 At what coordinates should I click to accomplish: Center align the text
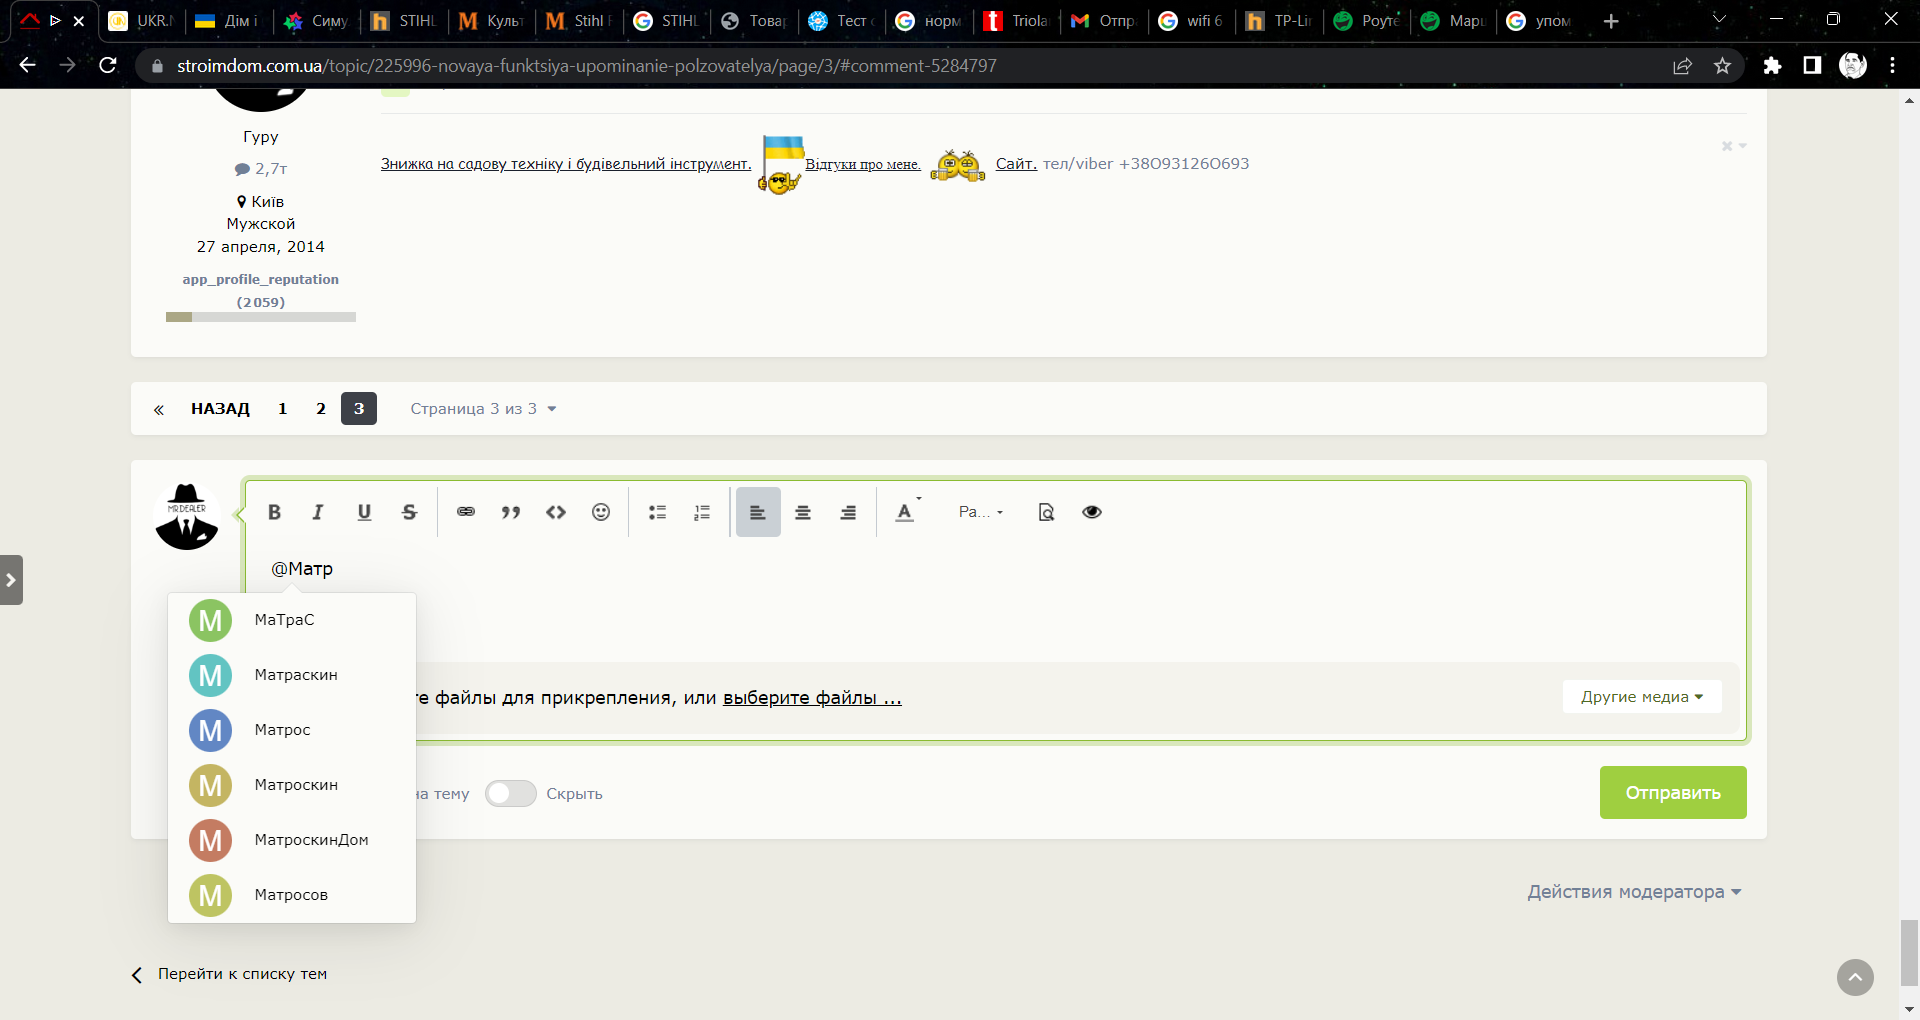click(803, 512)
